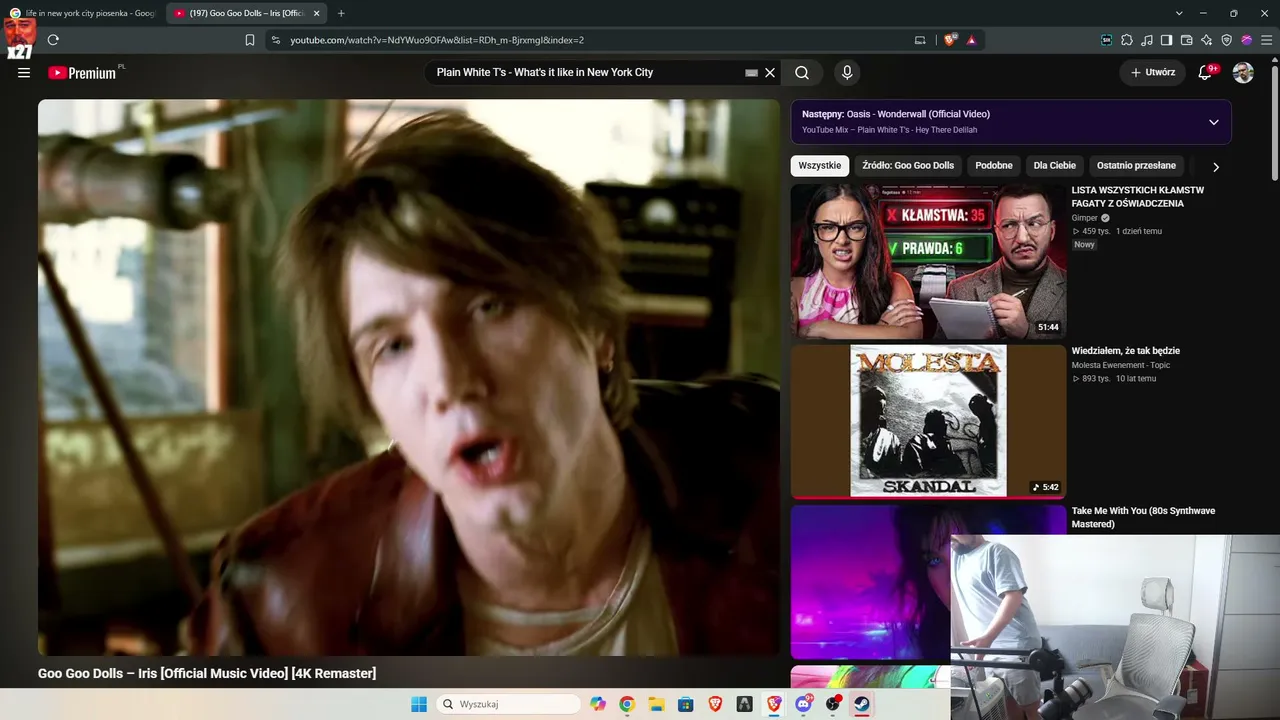Click the Molesta Skandal album thumbnail
The width and height of the screenshot is (1280, 720).
tap(928, 422)
